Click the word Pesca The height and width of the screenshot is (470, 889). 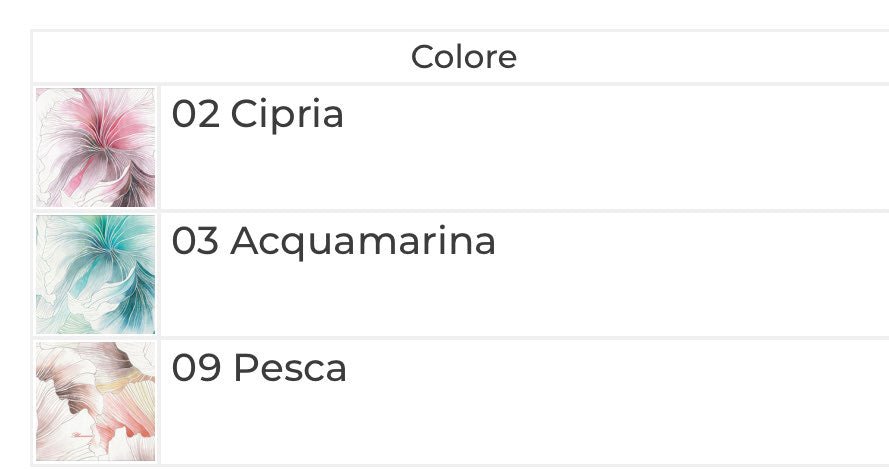290,367
